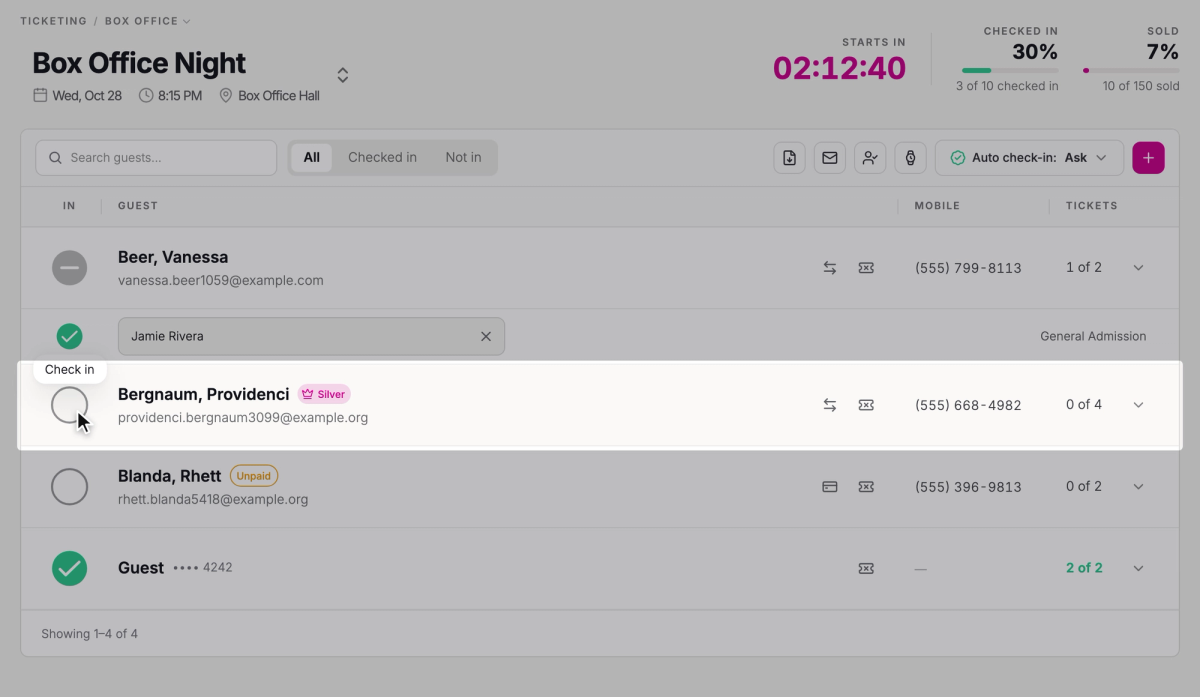Click the Unpaid badge on Rhett Blanda
This screenshot has width=1200, height=697.
coord(254,476)
